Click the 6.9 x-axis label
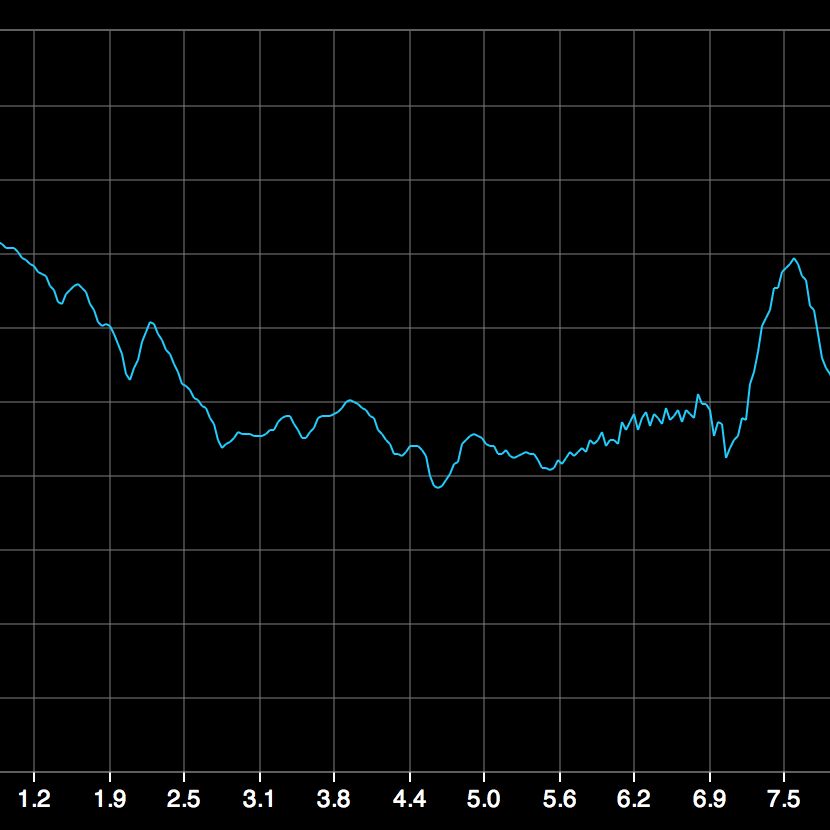This screenshot has height=830, width=830. [709, 799]
